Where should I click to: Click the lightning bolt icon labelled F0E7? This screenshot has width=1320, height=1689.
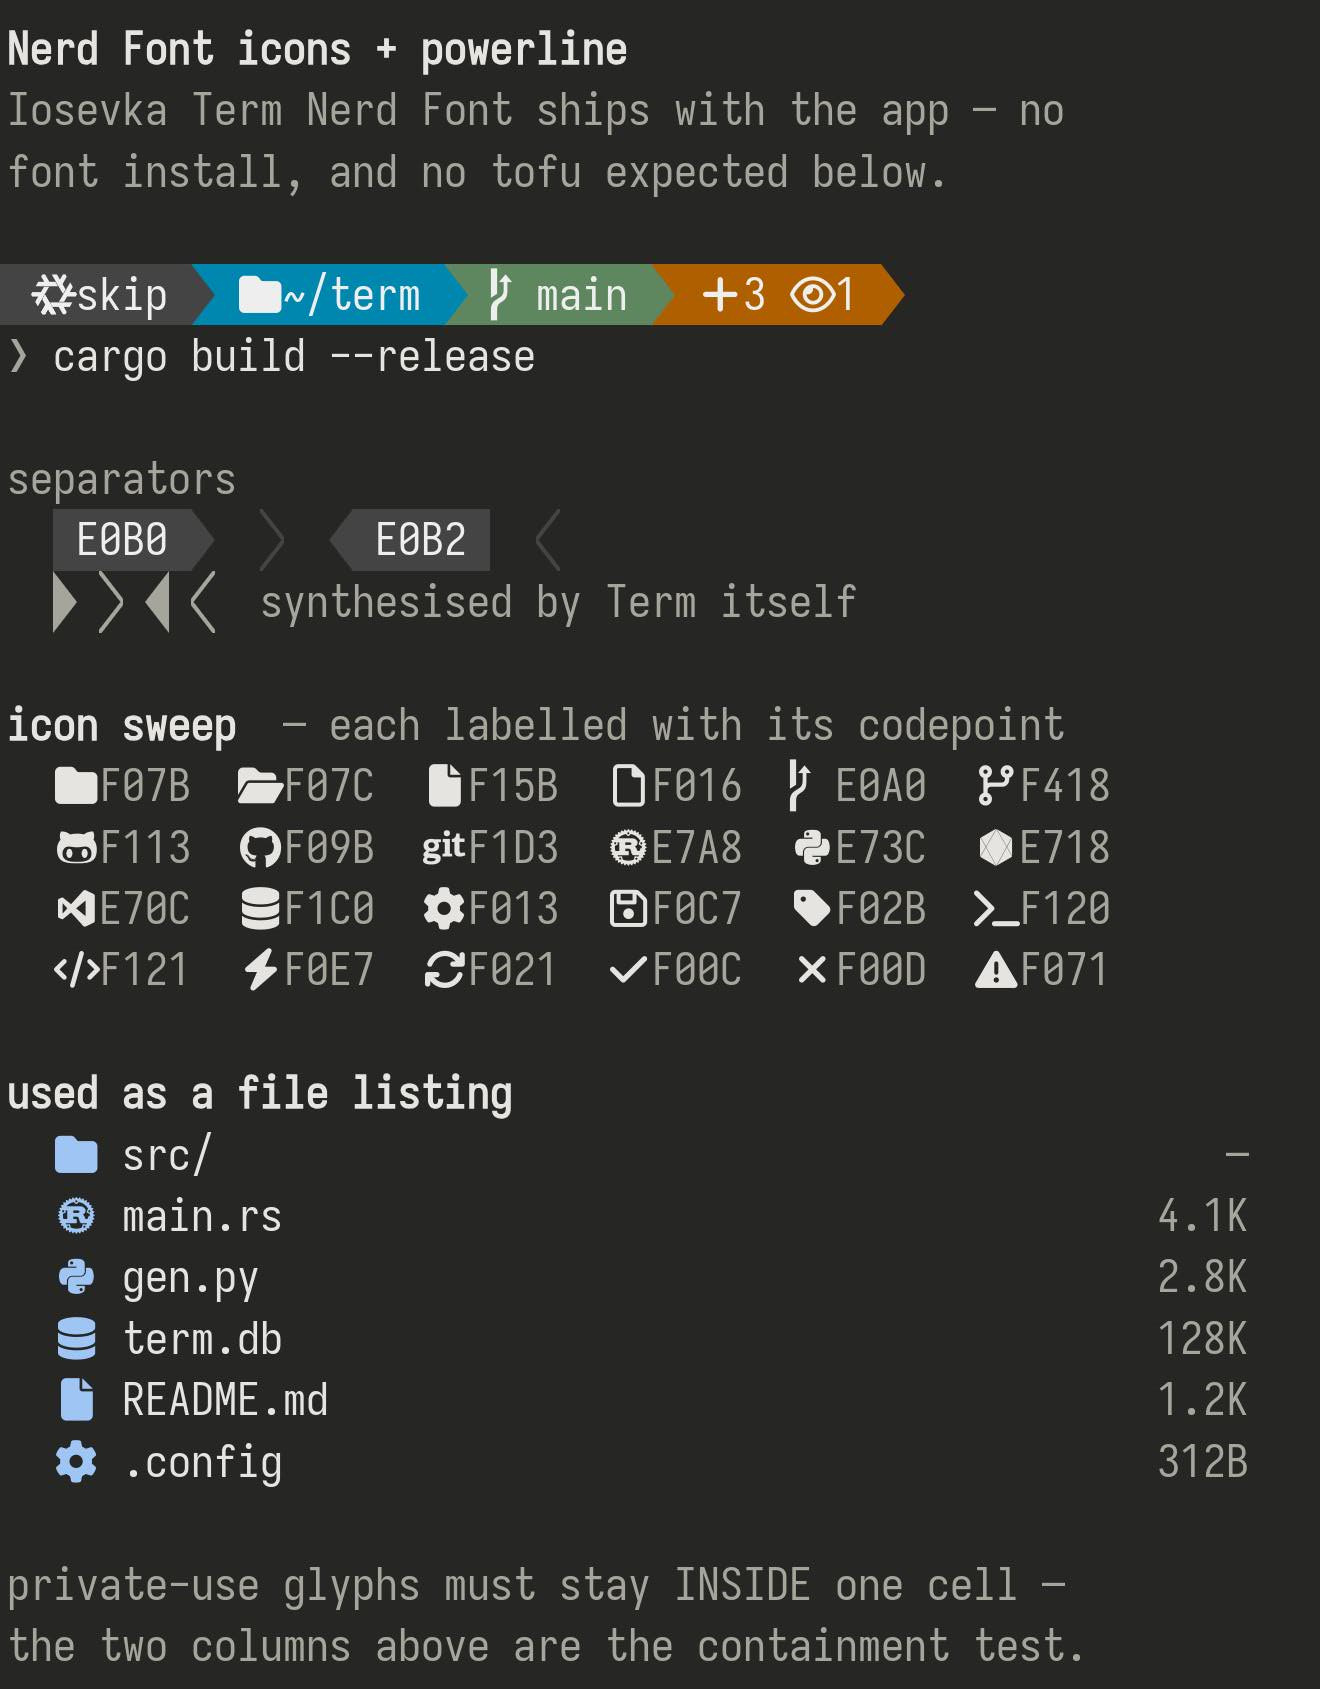point(260,970)
